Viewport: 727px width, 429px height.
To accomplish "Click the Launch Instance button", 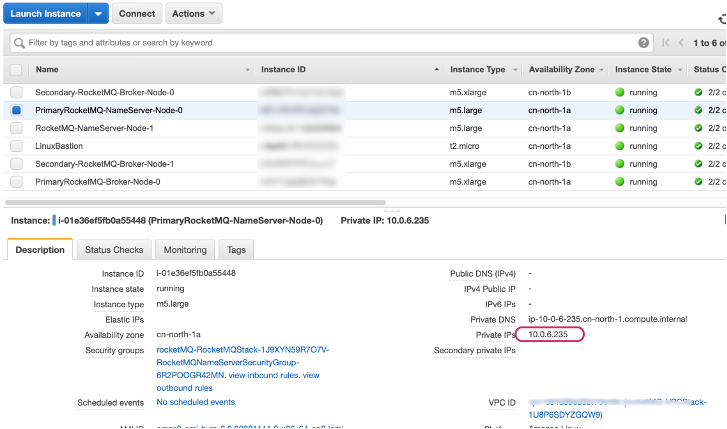I will pyautogui.click(x=45, y=13).
